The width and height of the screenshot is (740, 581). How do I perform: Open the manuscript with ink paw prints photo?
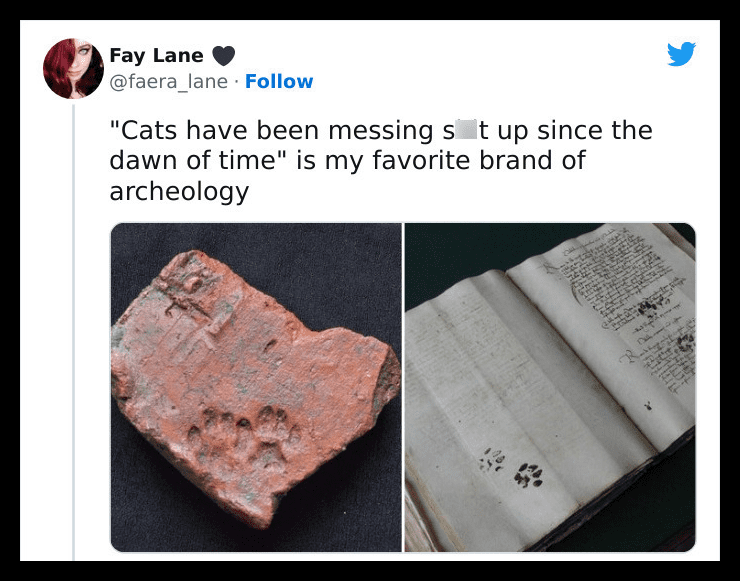pyautogui.click(x=550, y=387)
